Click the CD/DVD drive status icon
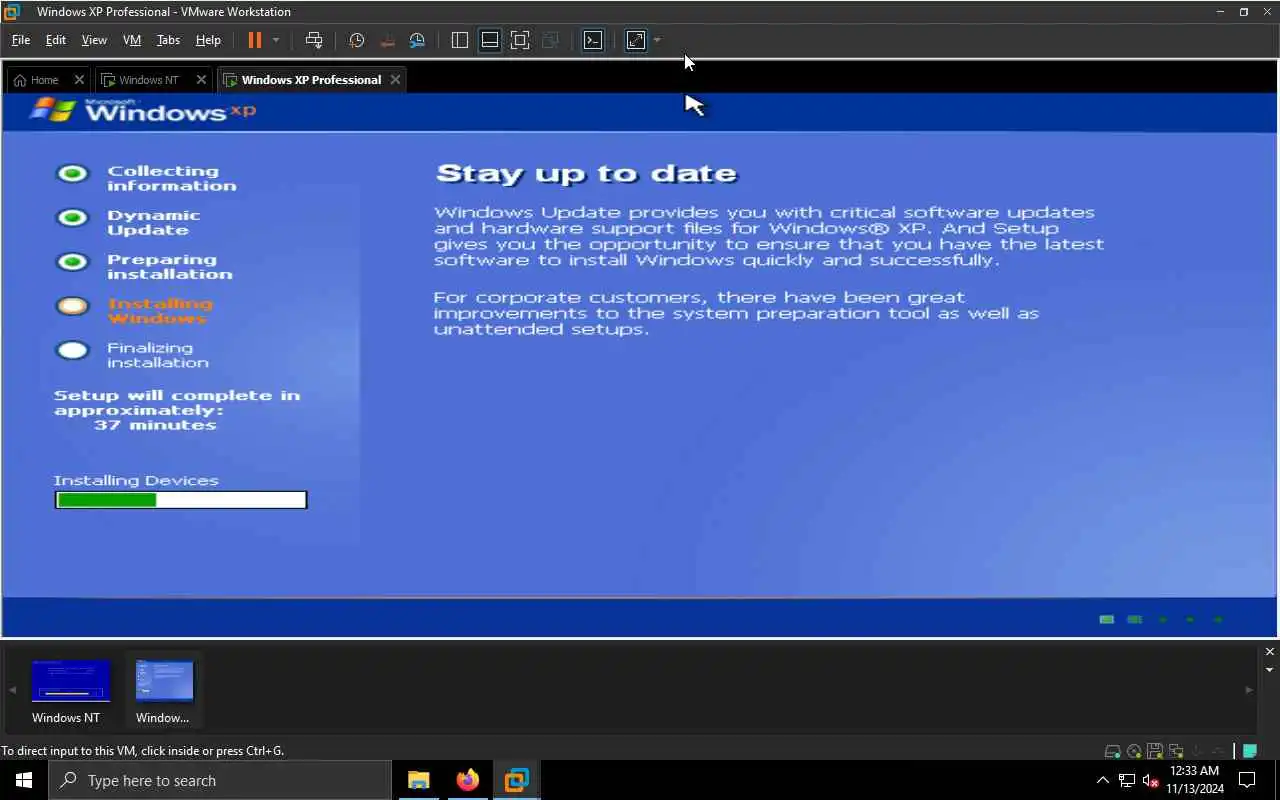 coord(1134,751)
